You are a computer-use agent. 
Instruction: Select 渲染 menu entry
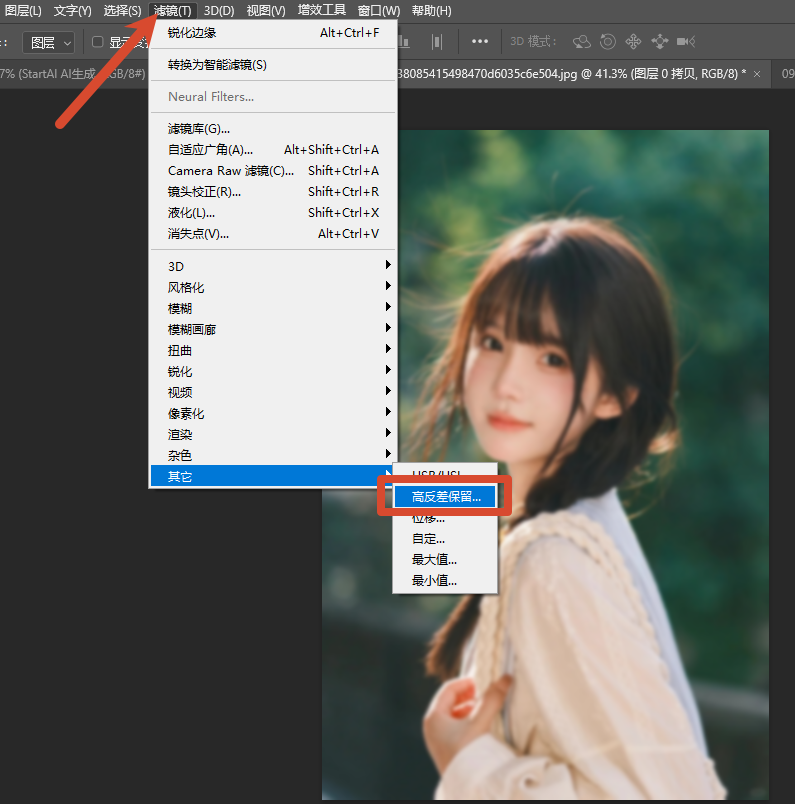[x=273, y=435]
